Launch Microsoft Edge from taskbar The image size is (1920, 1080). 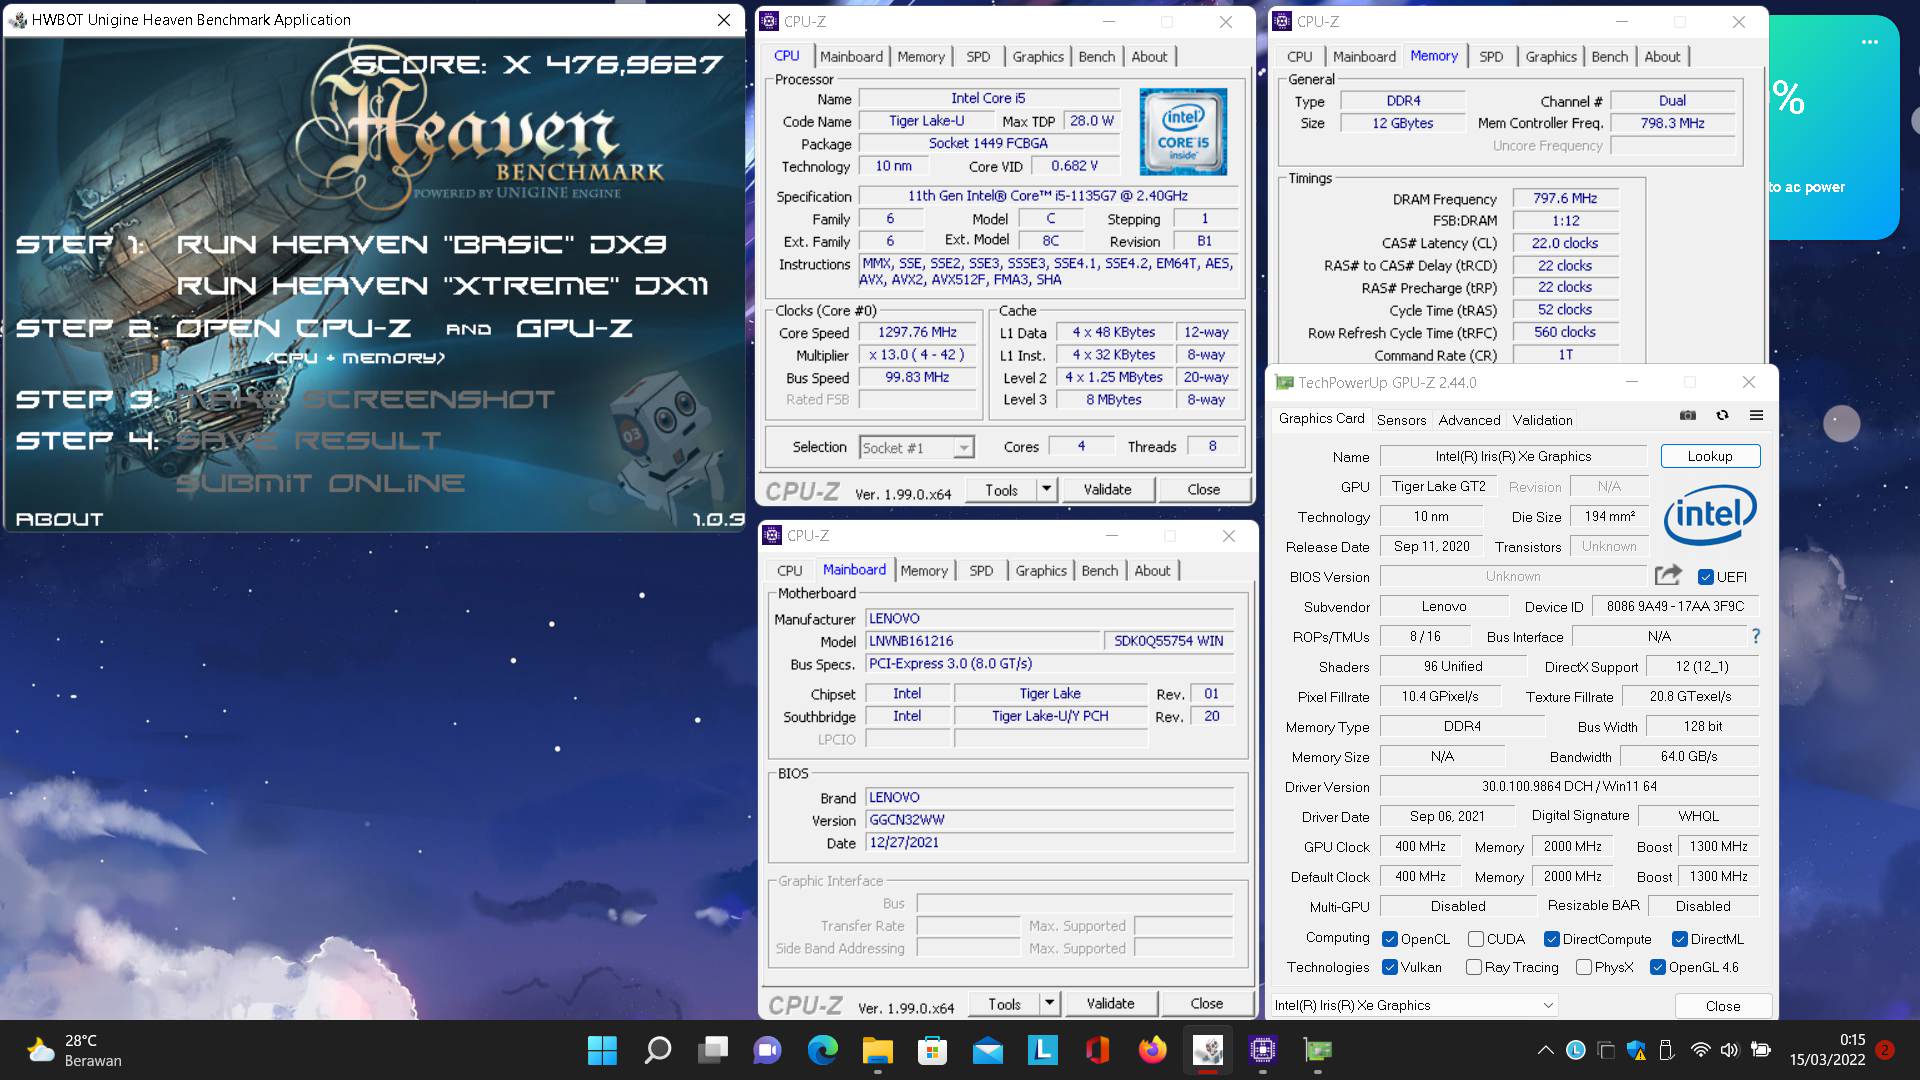[822, 1050]
